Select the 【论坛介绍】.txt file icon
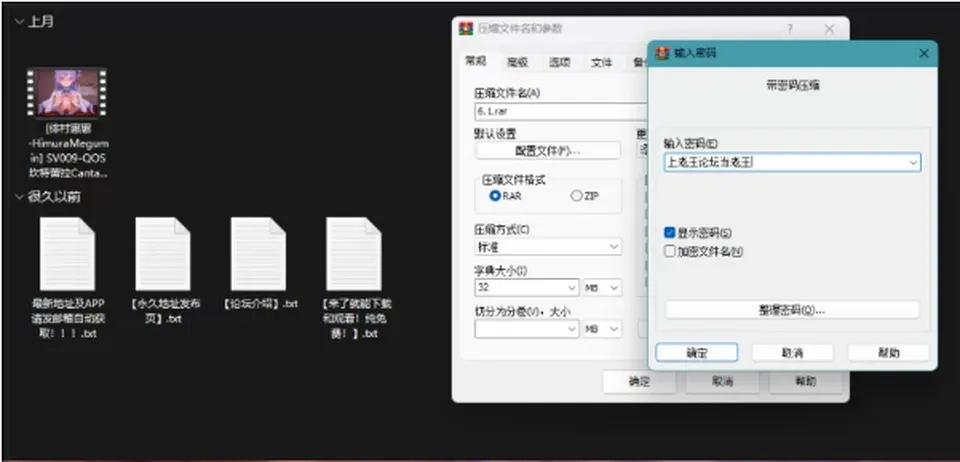The image size is (960, 462). (x=258, y=254)
